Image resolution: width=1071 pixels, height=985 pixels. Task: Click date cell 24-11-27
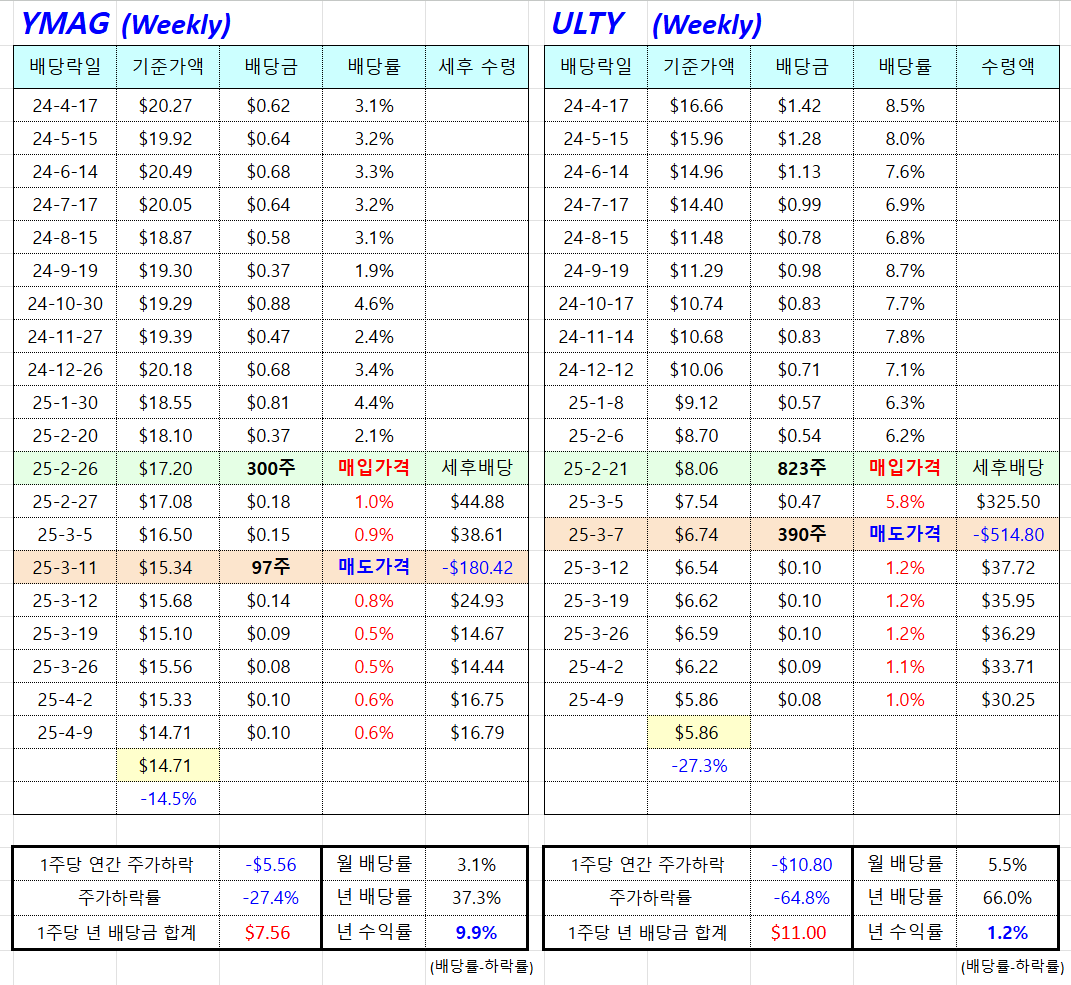[x=65, y=337]
